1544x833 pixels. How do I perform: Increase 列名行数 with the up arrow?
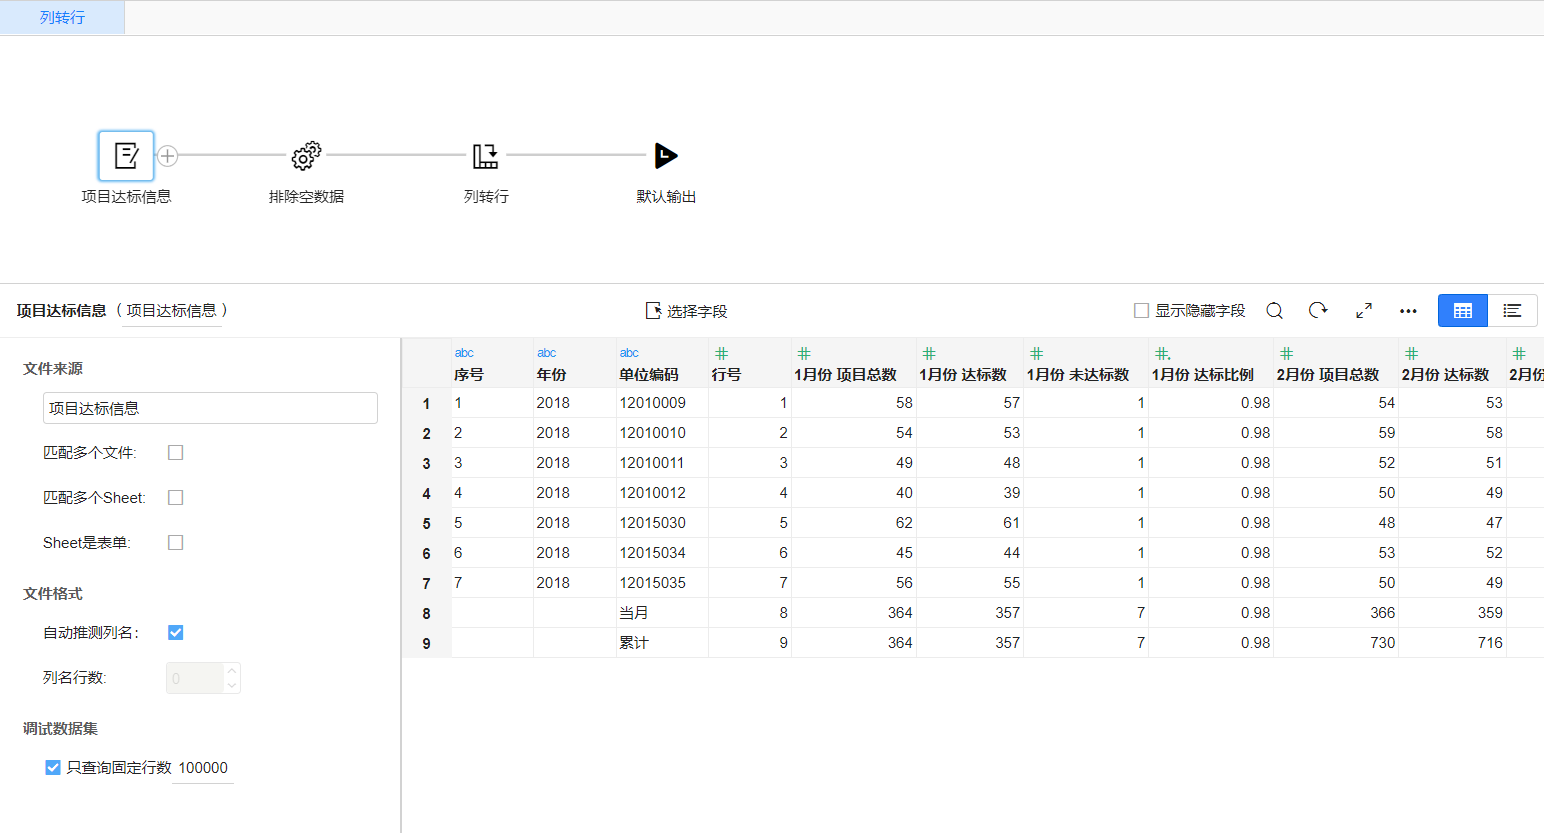(232, 671)
